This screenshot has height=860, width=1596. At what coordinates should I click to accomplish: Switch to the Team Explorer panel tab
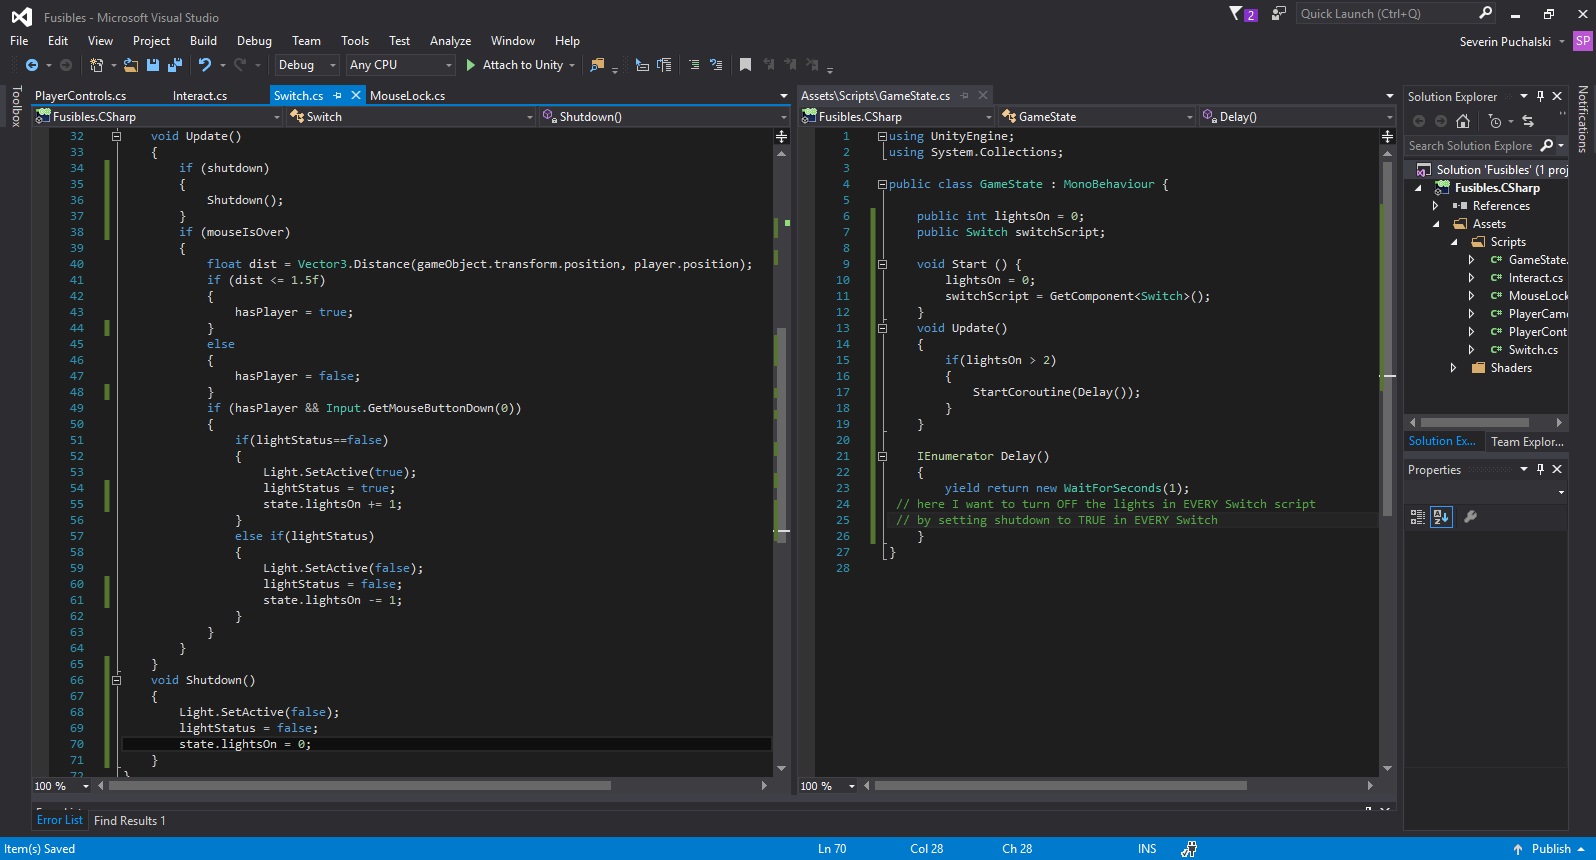[1527, 442]
